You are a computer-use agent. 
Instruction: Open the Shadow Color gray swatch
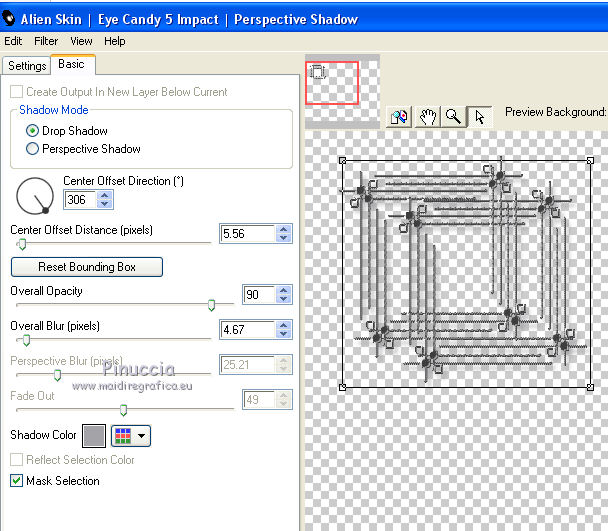tap(94, 436)
